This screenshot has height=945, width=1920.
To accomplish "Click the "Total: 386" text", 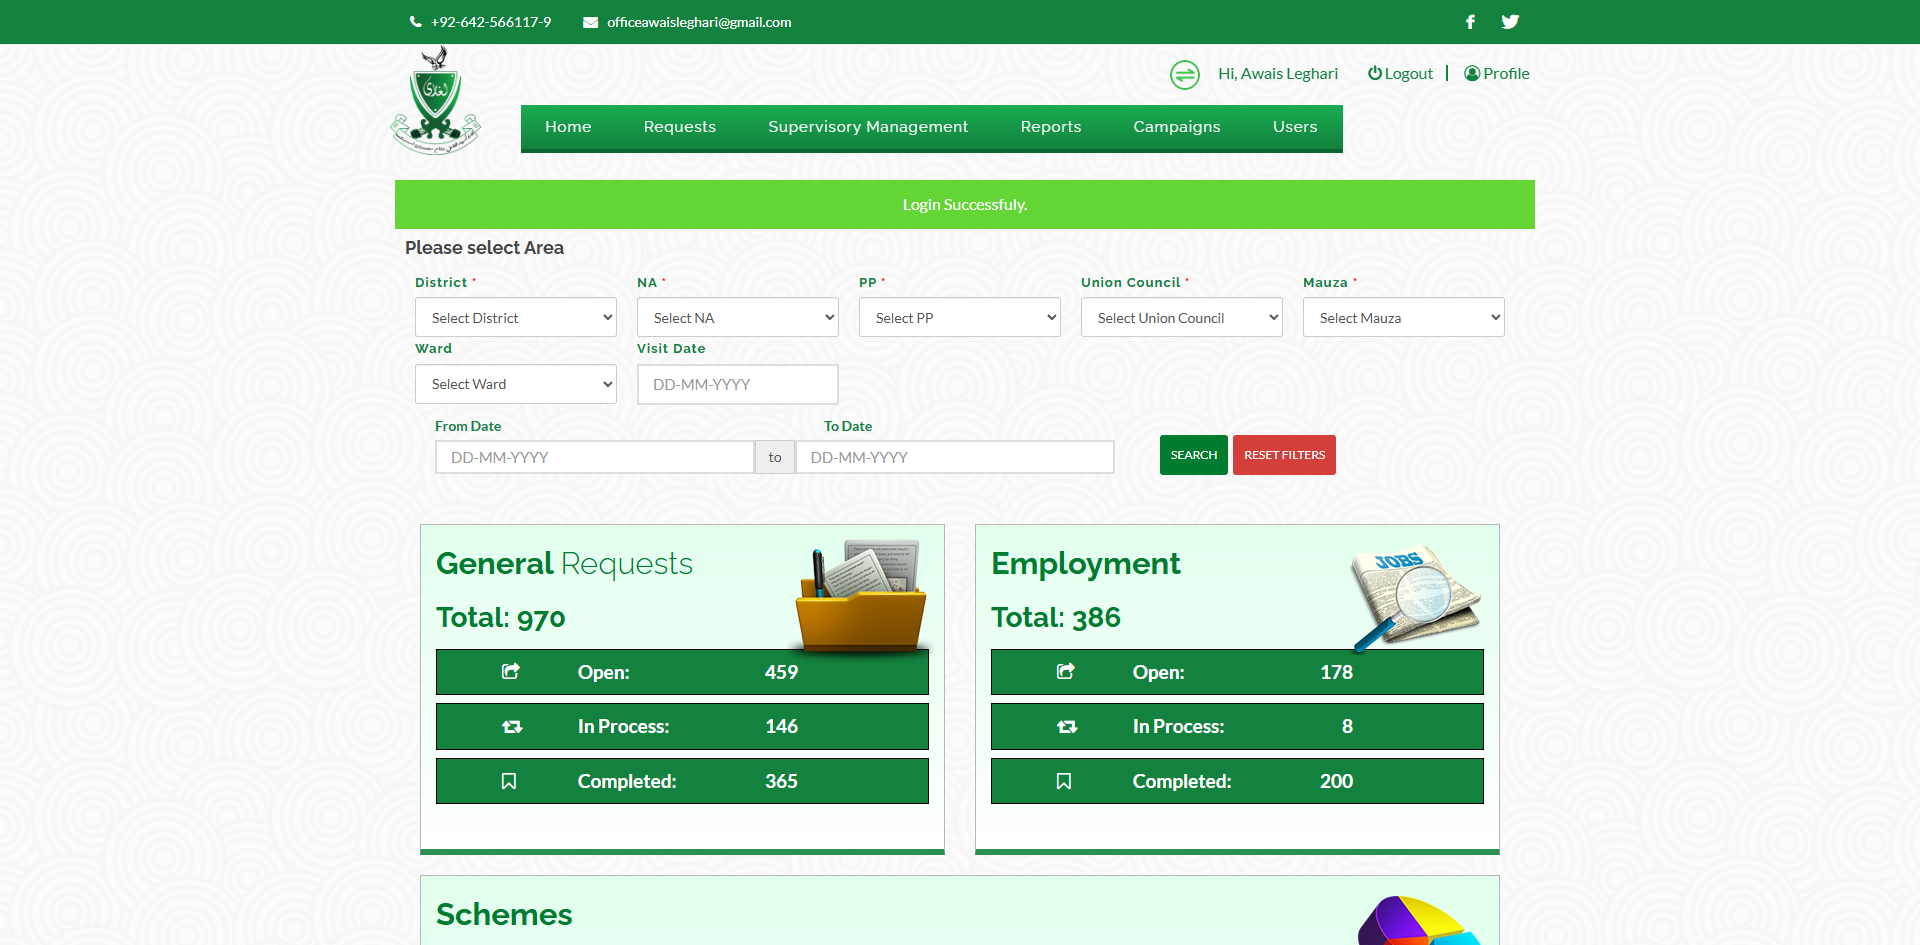I will coord(1056,618).
